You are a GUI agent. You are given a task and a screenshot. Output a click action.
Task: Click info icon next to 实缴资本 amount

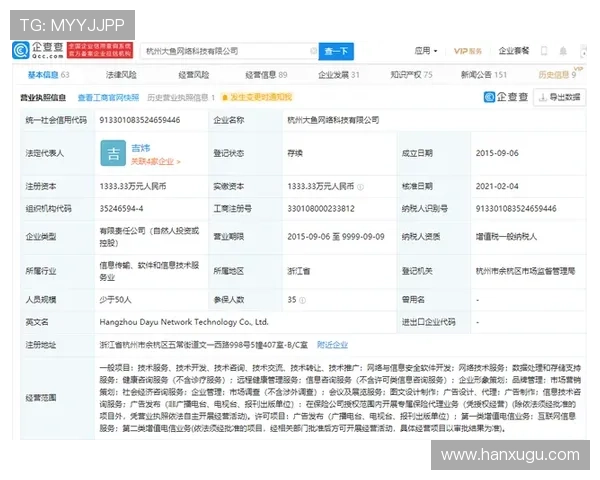click(x=360, y=187)
